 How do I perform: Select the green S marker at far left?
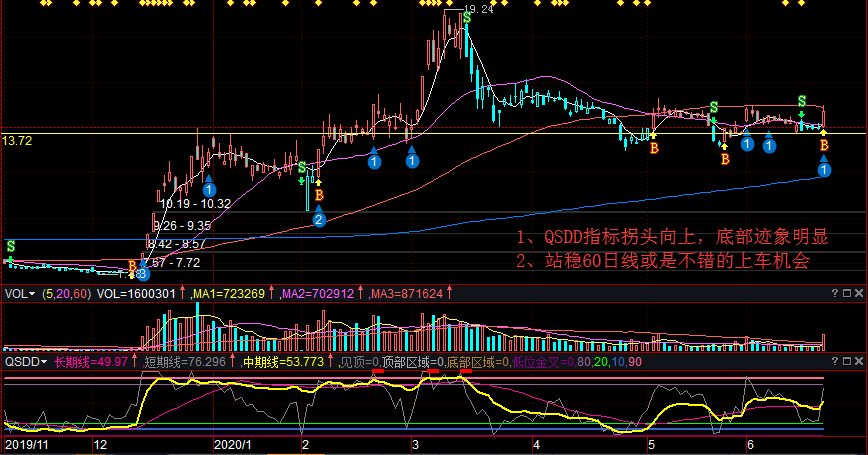tap(11, 245)
